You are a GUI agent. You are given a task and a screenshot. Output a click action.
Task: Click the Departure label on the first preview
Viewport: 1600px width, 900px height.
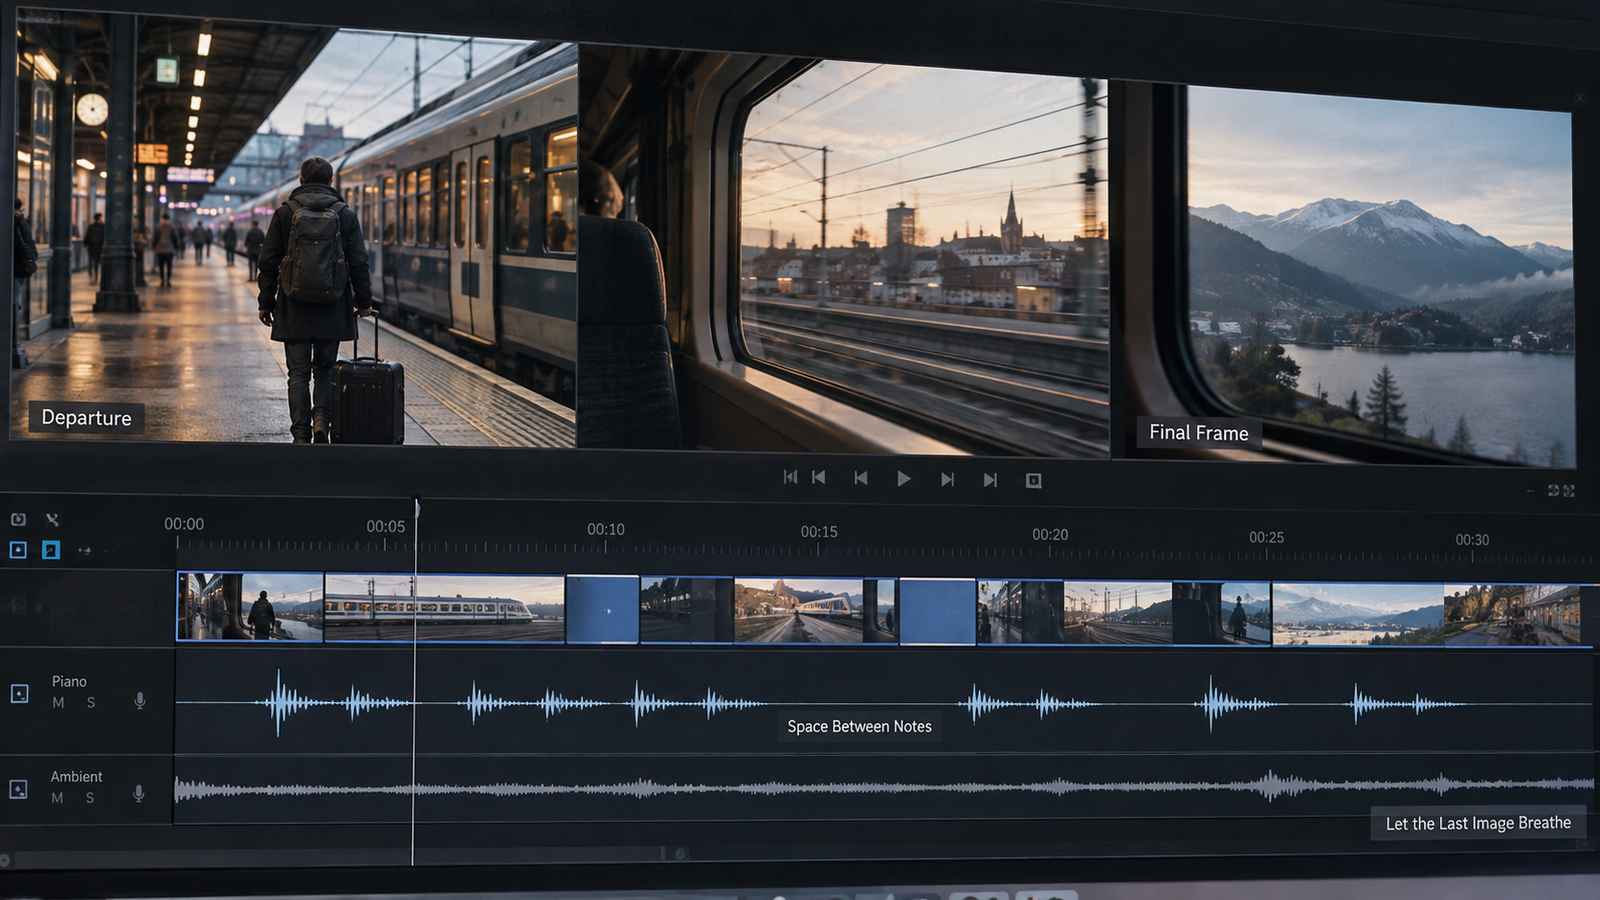pyautogui.click(x=86, y=418)
